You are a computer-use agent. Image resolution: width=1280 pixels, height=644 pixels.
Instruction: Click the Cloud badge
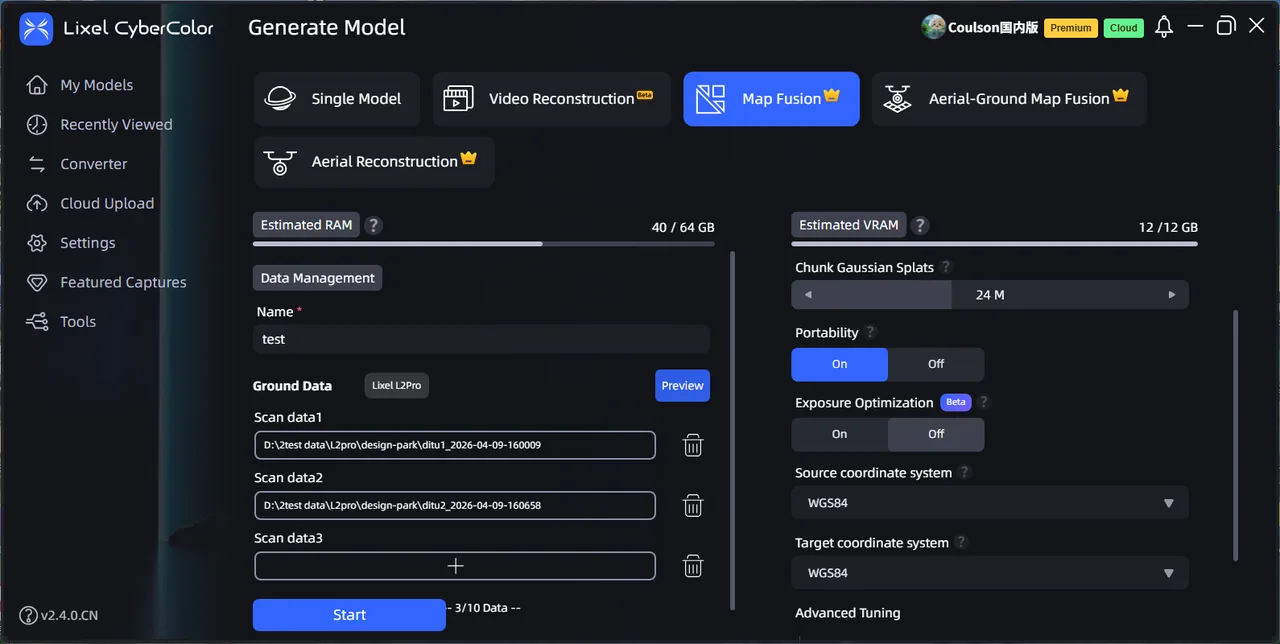(1124, 28)
